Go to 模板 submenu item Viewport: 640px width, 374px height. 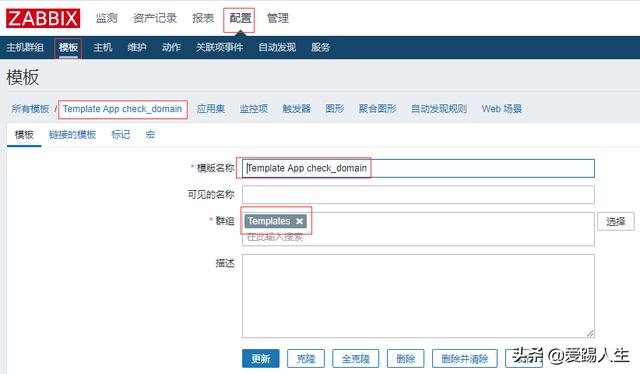tap(68, 47)
